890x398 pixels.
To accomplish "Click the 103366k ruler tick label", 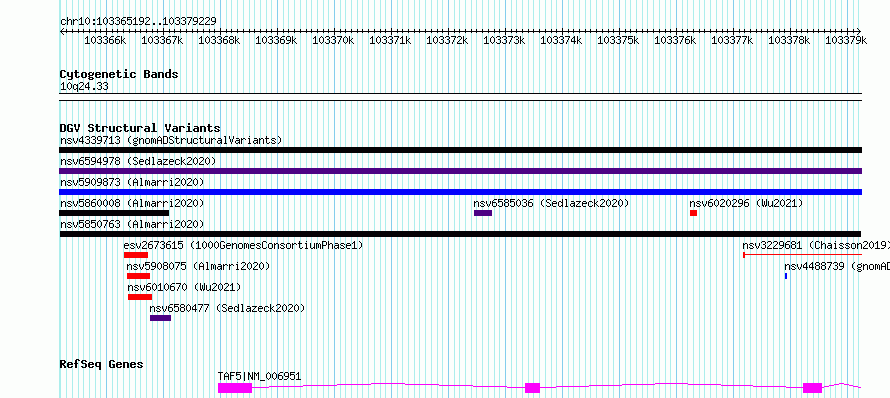I will [x=105, y=40].
